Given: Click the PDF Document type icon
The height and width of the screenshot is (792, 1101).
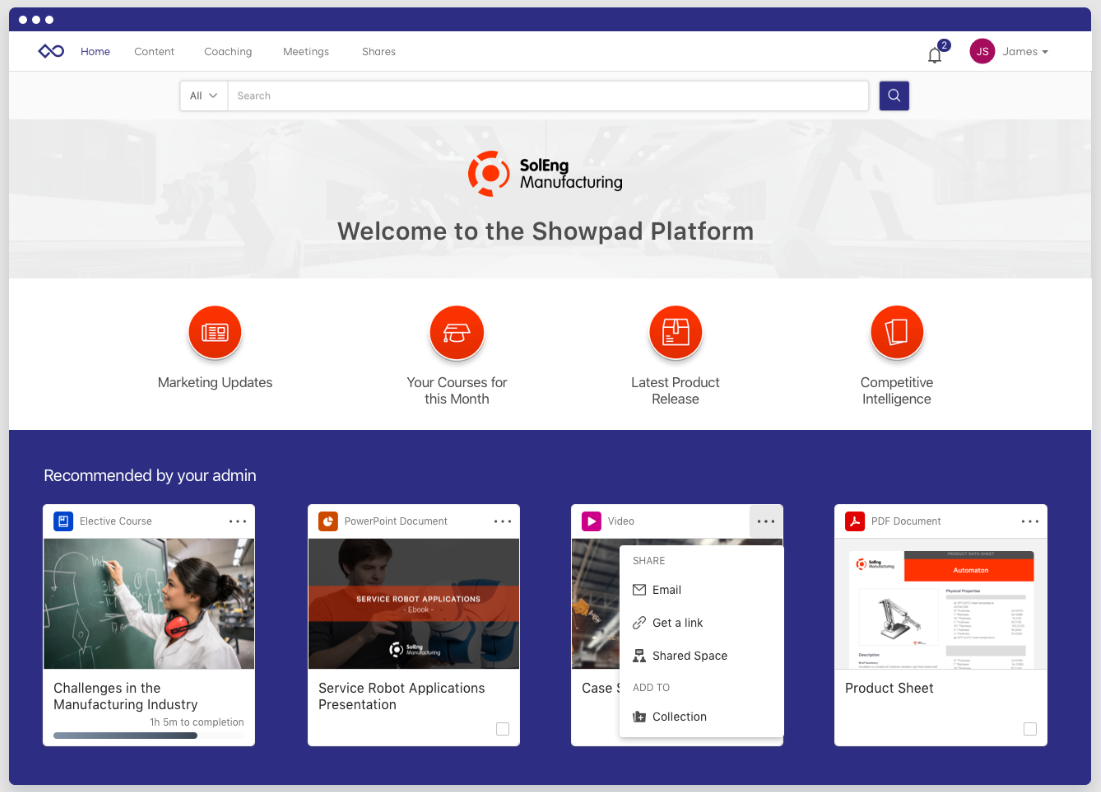Looking at the screenshot, I should tap(855, 521).
